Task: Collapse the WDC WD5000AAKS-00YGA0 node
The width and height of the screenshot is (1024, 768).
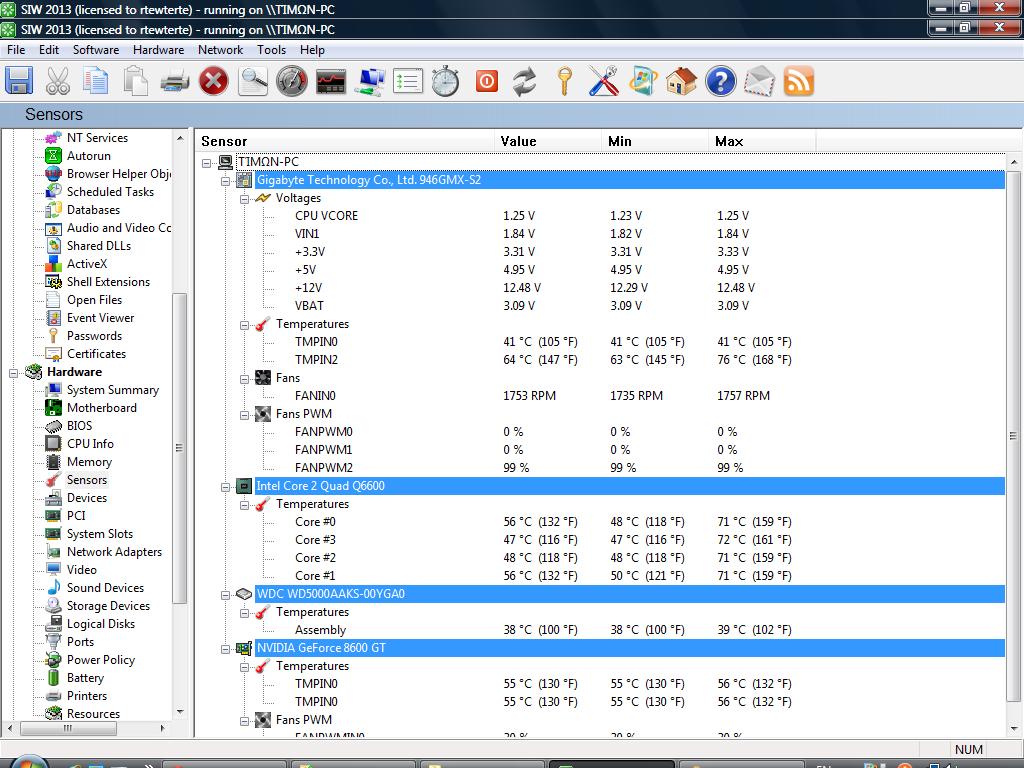Action: [x=225, y=595]
